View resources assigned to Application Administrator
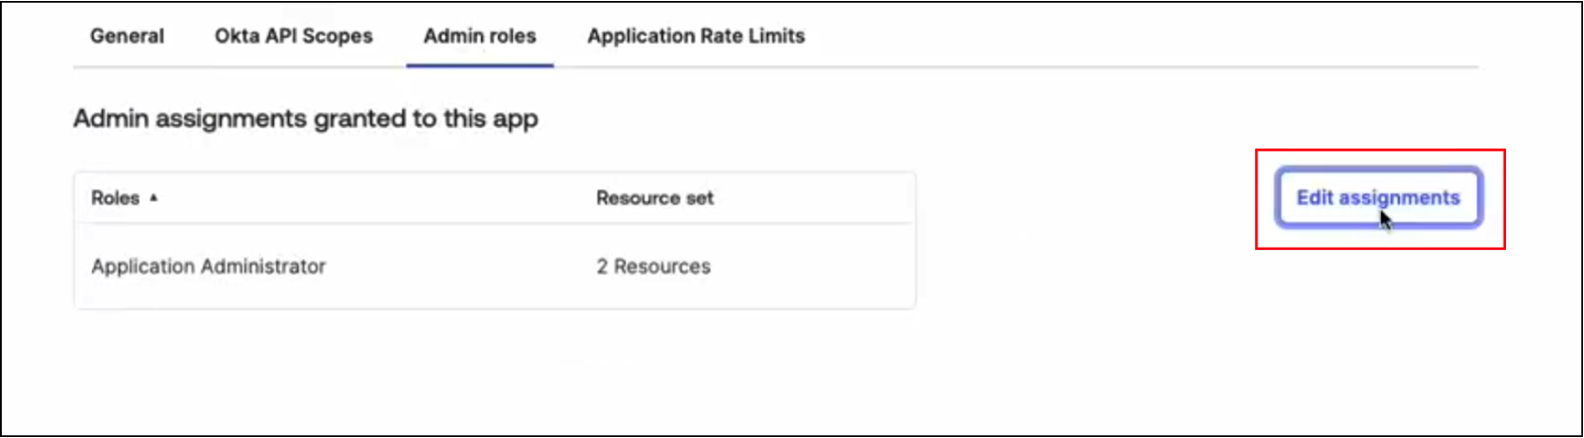 [653, 267]
